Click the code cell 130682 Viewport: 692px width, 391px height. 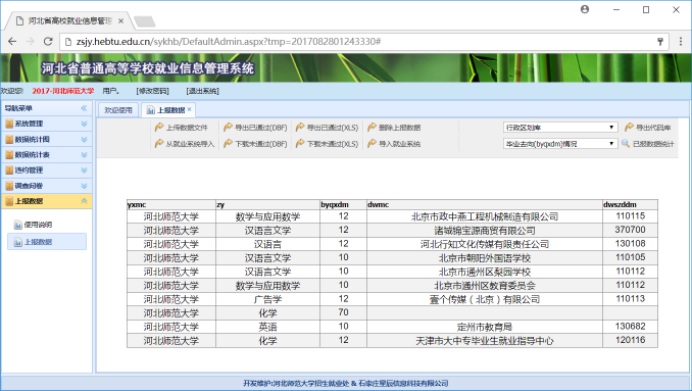pos(630,327)
